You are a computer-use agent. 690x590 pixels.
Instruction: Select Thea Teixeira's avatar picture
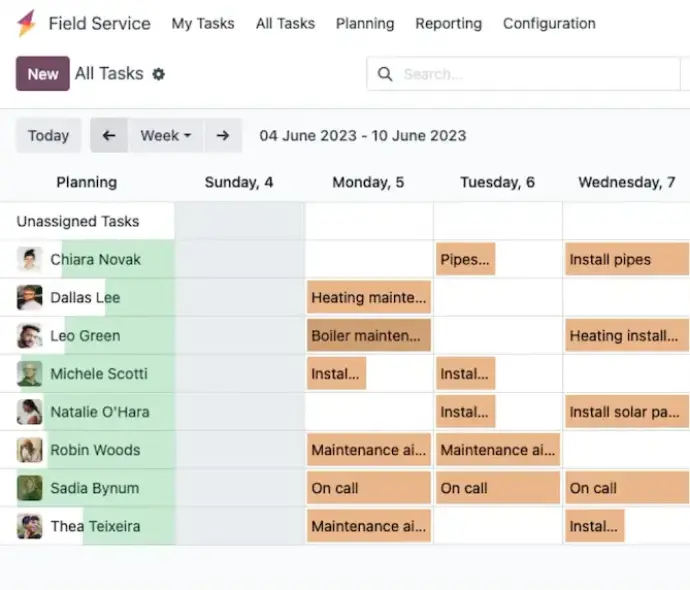point(29,526)
